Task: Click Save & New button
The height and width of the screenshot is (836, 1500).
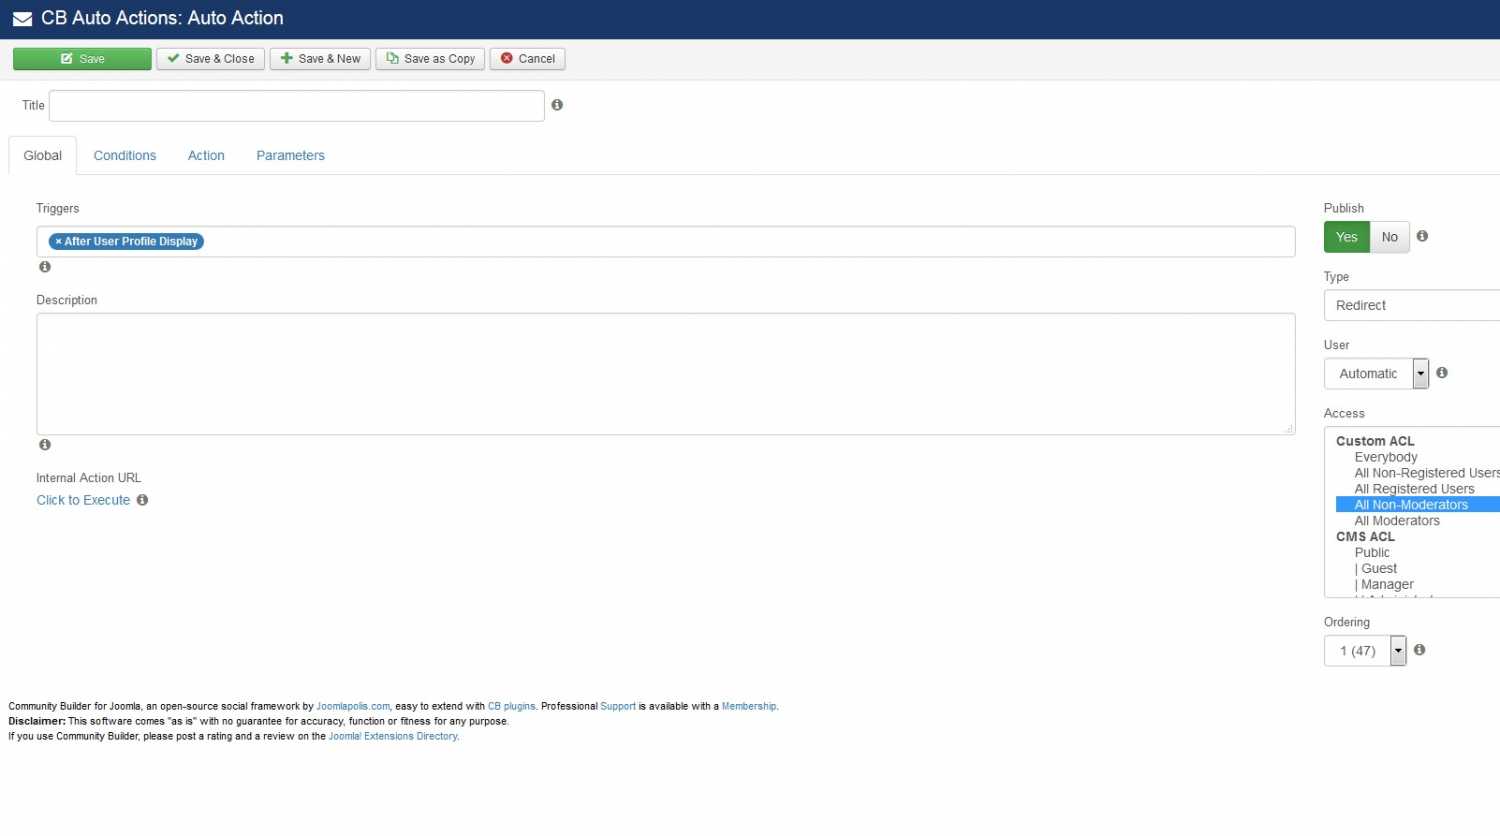Action: click(321, 59)
